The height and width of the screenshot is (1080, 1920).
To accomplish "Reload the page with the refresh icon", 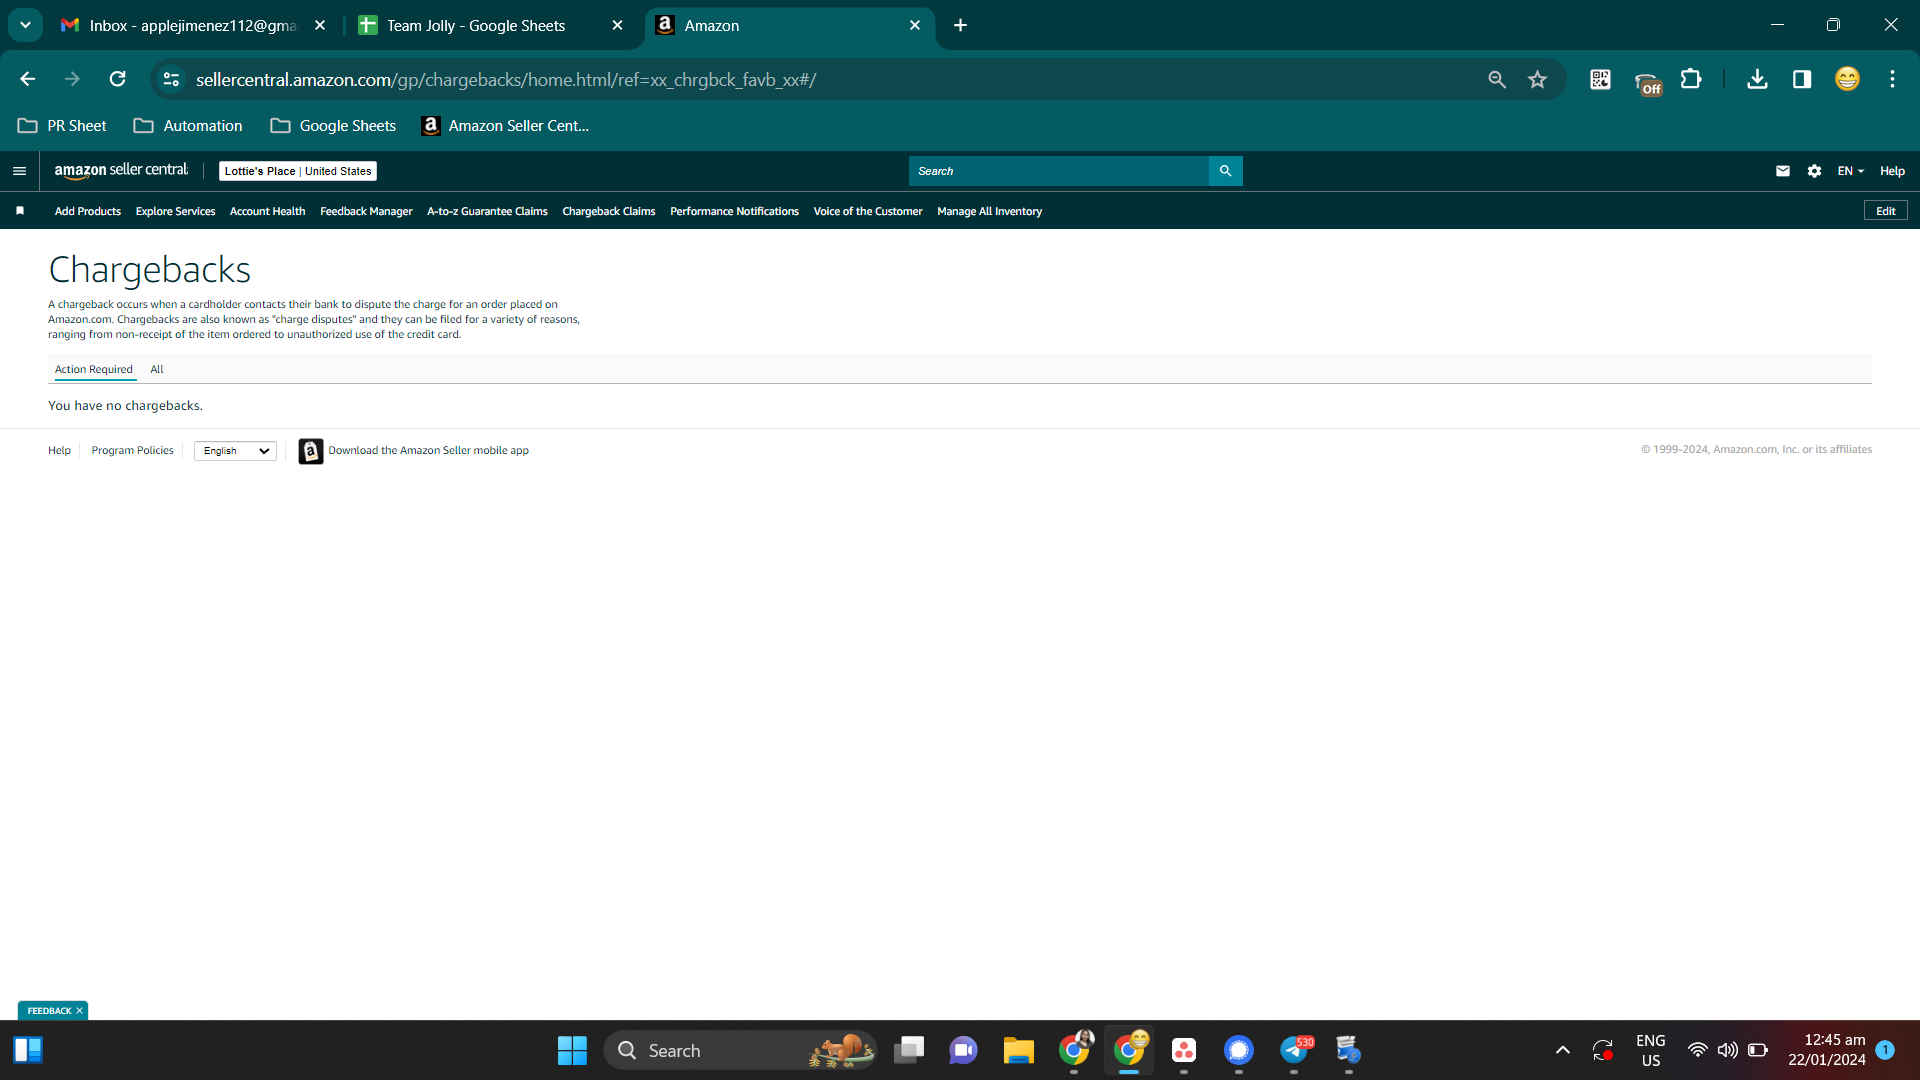I will click(118, 79).
